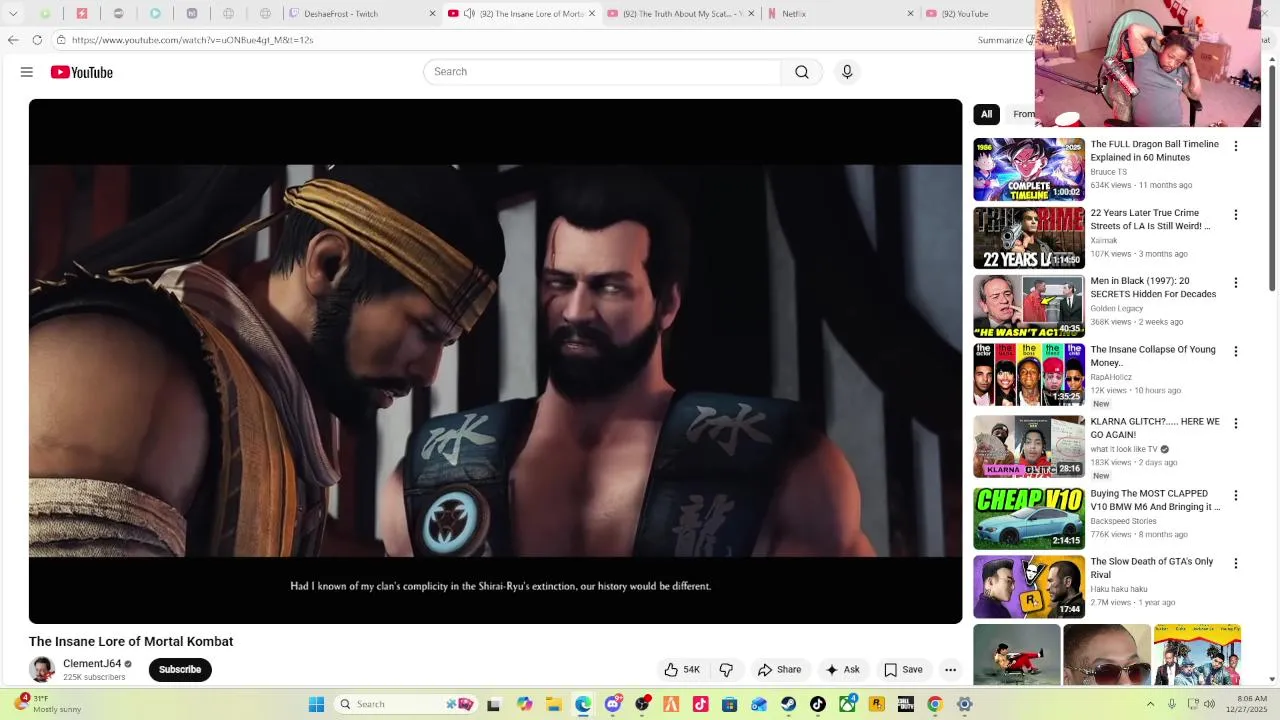Viewport: 1280px width, 720px height.
Task: Dislike the video with thumbs down
Action: click(727, 670)
